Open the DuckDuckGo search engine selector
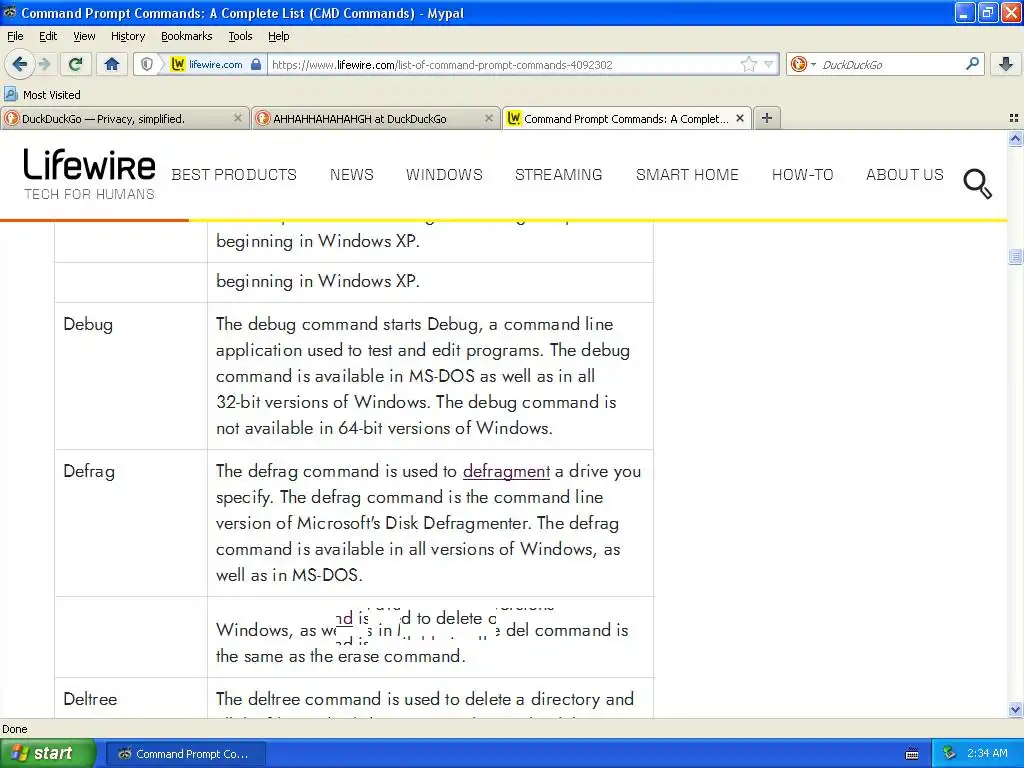The image size is (1024, 768). tap(803, 64)
